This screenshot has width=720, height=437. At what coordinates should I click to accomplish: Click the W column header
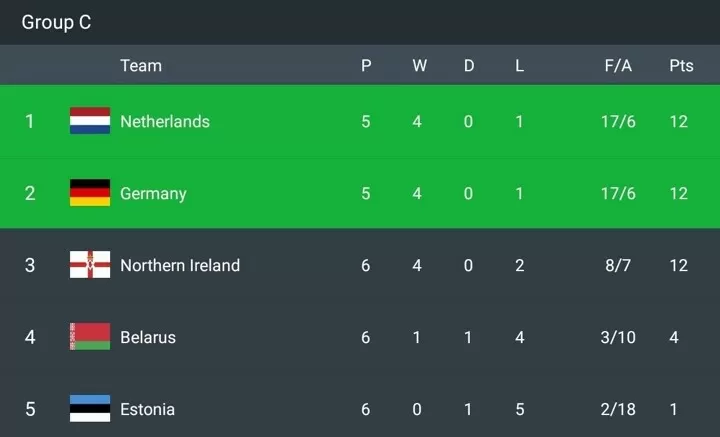point(419,66)
